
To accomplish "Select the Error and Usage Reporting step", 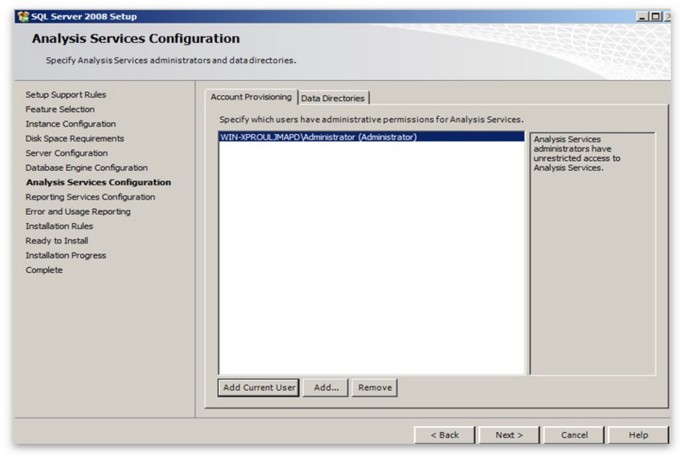I will coord(78,212).
